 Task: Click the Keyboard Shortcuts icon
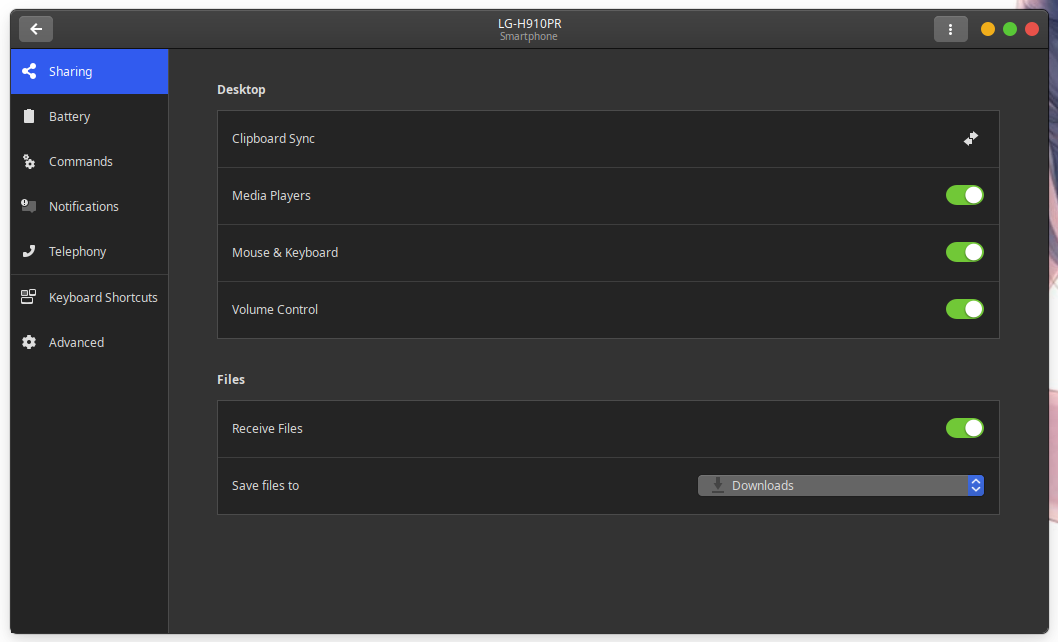(28, 297)
